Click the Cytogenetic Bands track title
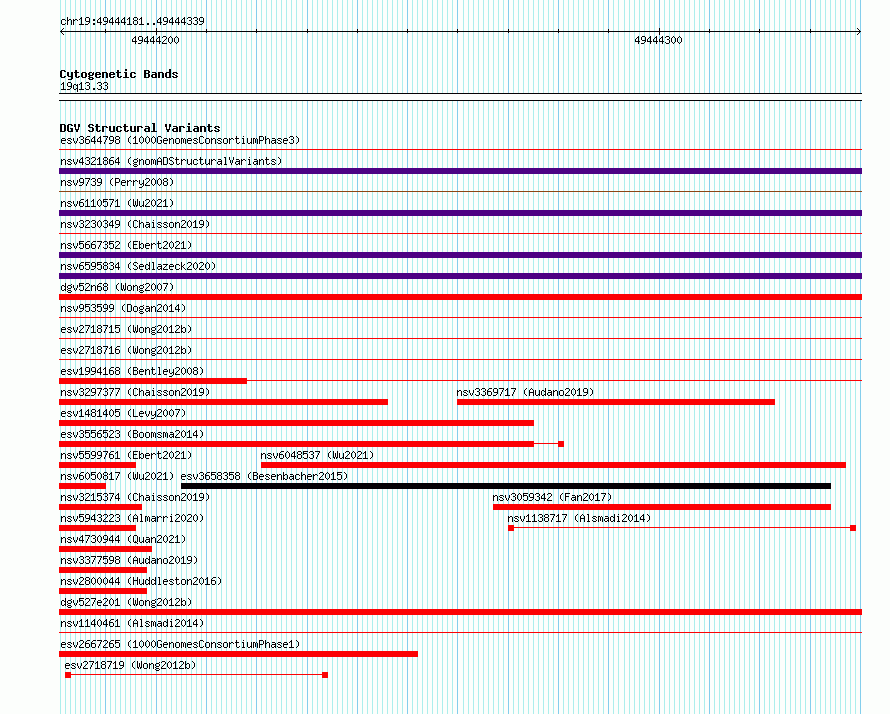Screen dimensions: 890x714 coord(119,74)
